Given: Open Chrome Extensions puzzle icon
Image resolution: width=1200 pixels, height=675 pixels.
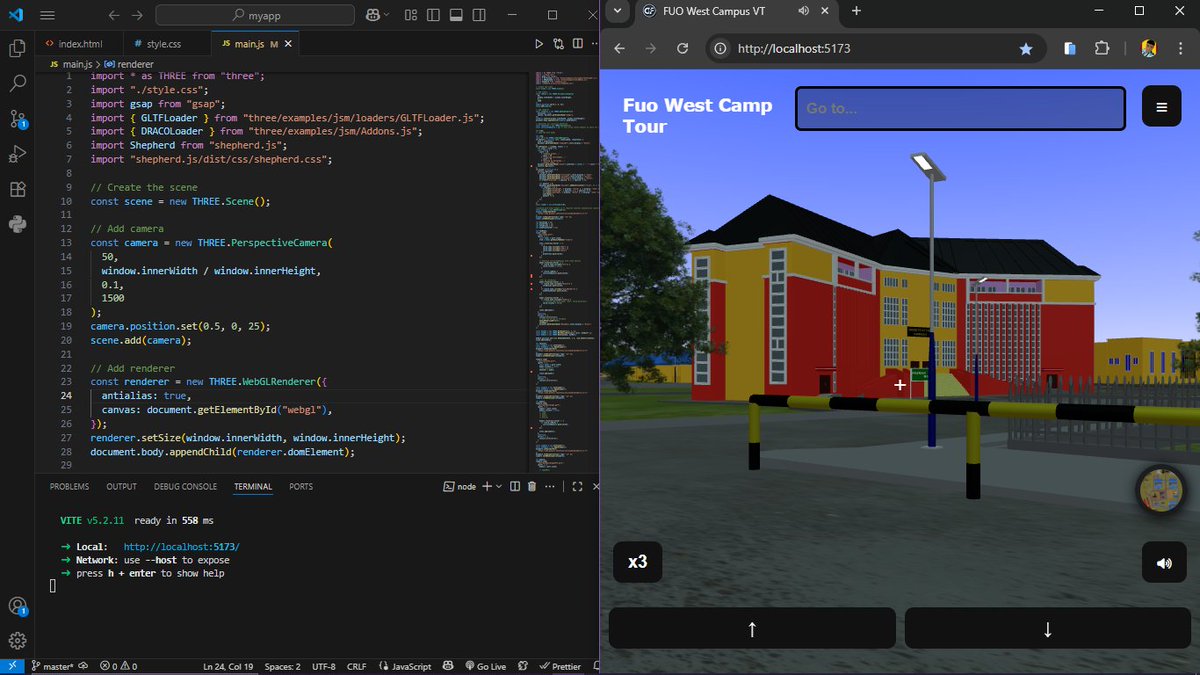Looking at the screenshot, I should pyautogui.click(x=1102, y=48).
